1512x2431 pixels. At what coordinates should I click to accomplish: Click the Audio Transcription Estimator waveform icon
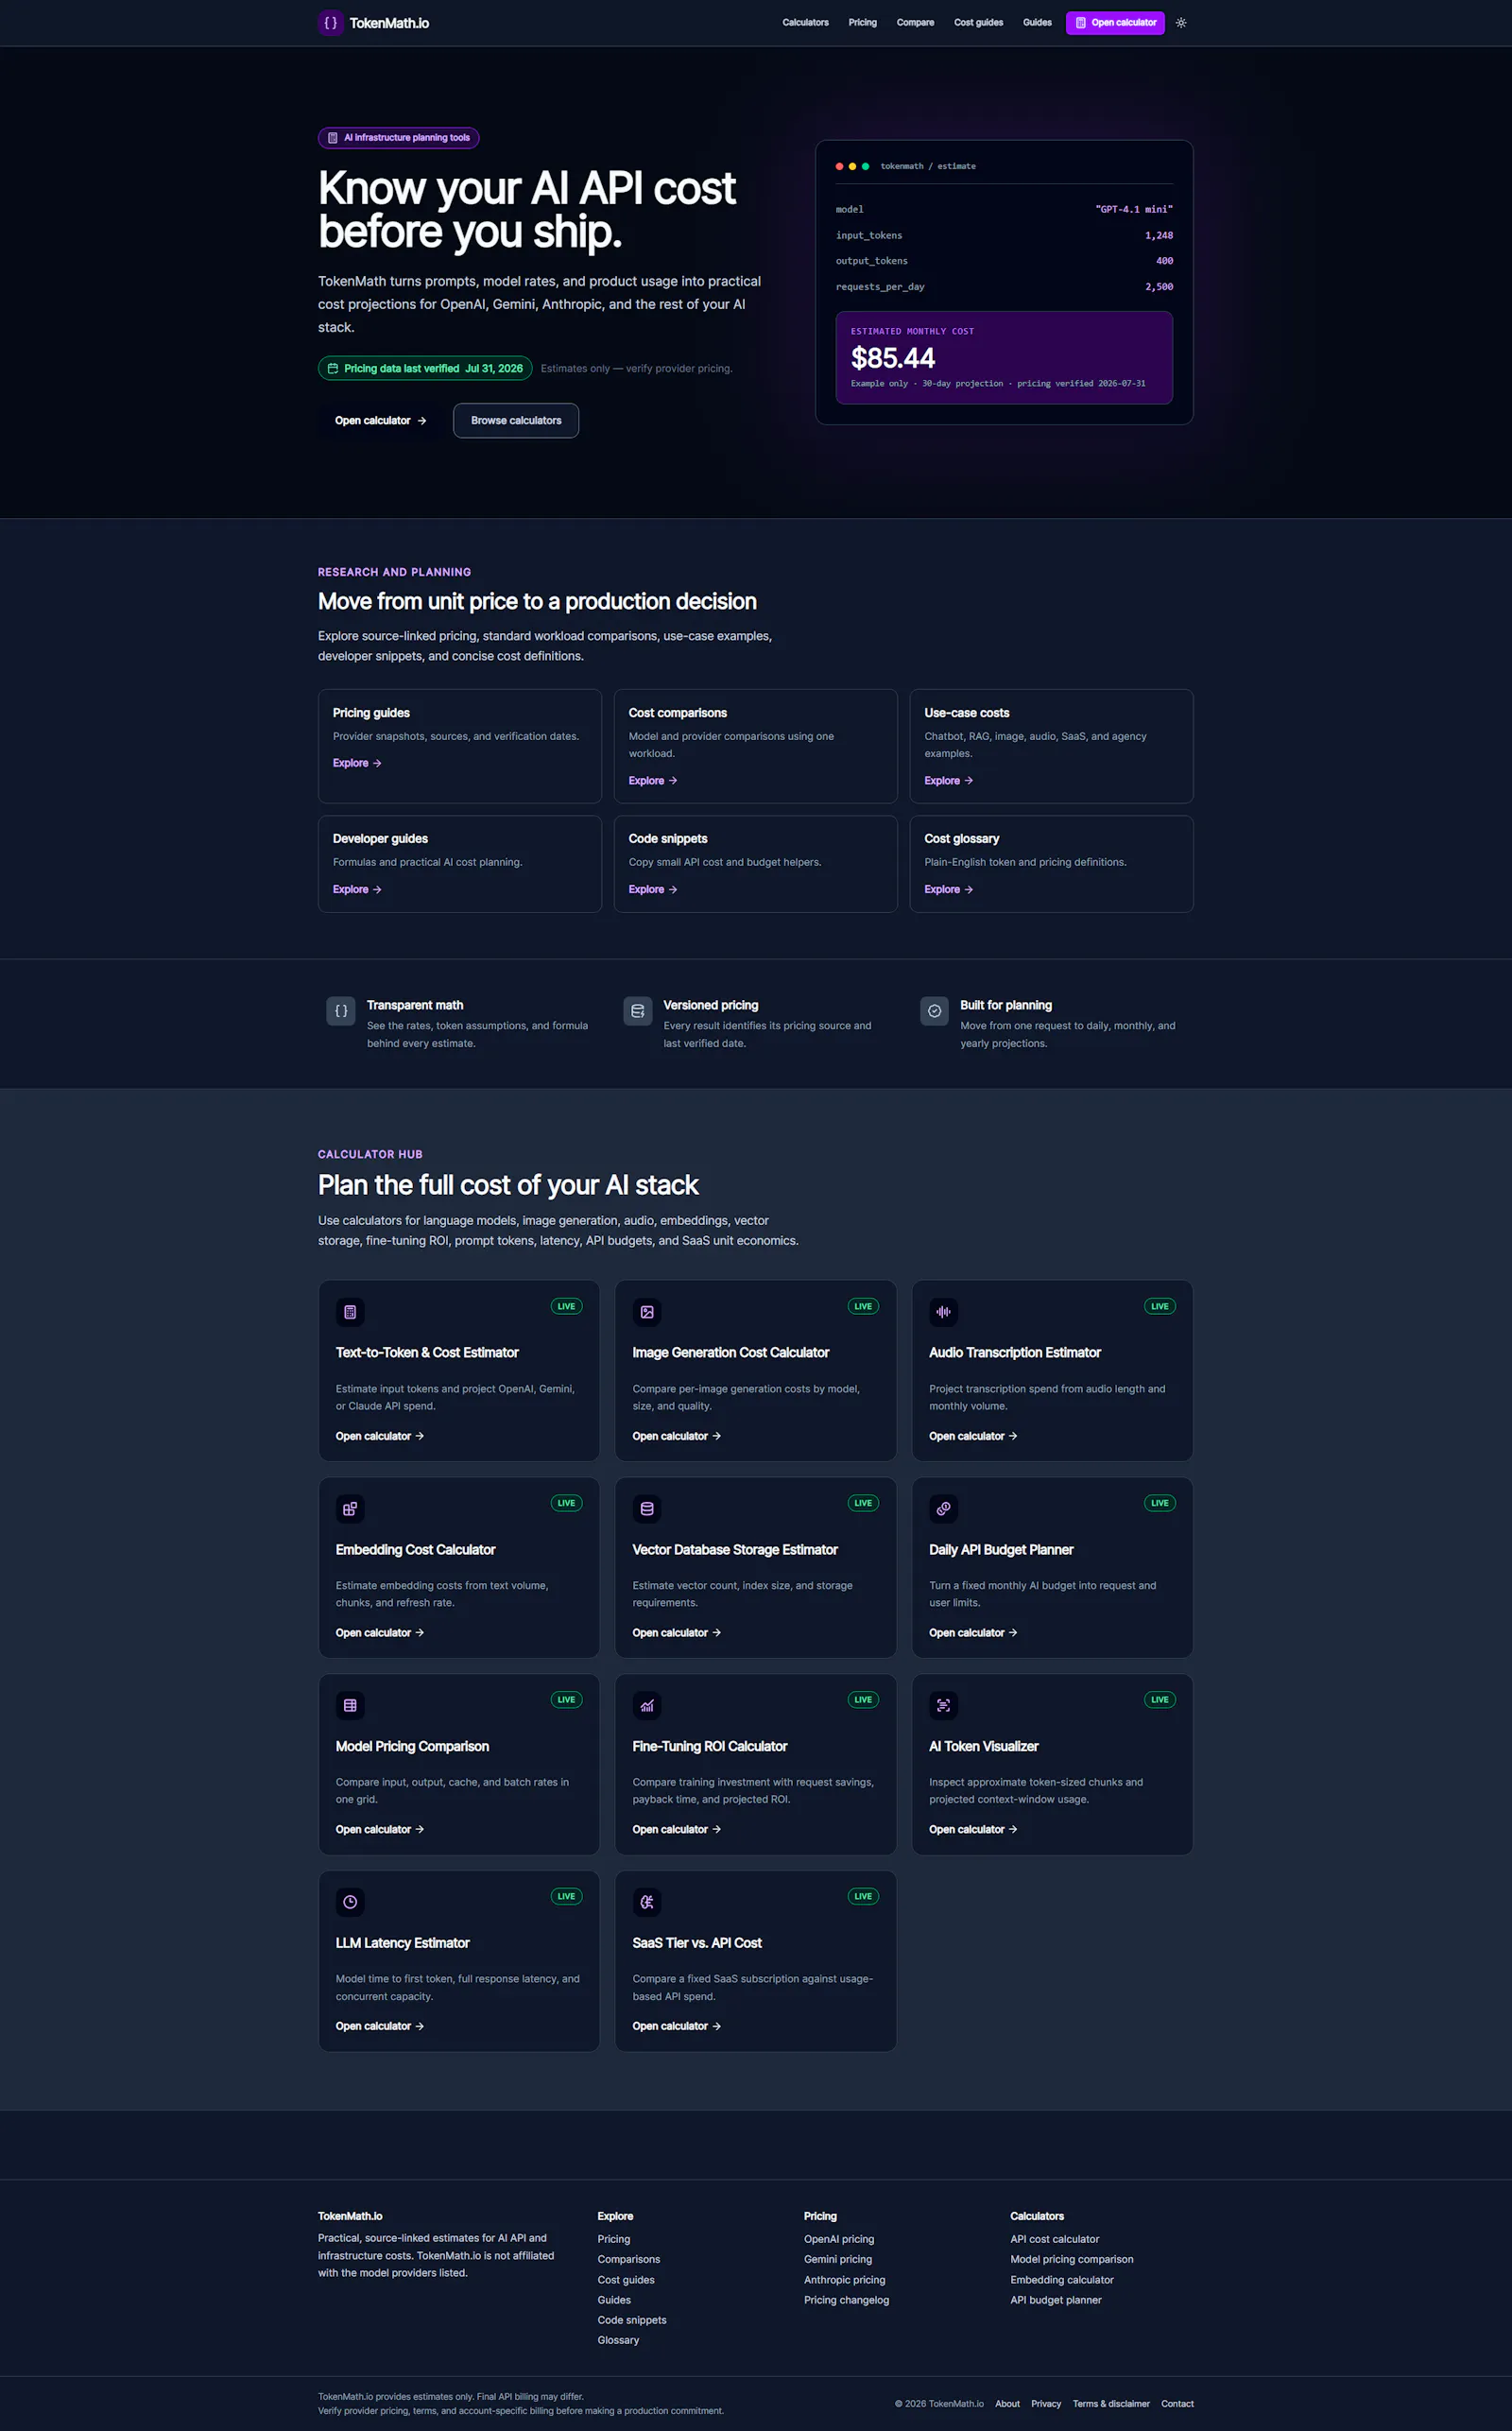[x=943, y=1312]
